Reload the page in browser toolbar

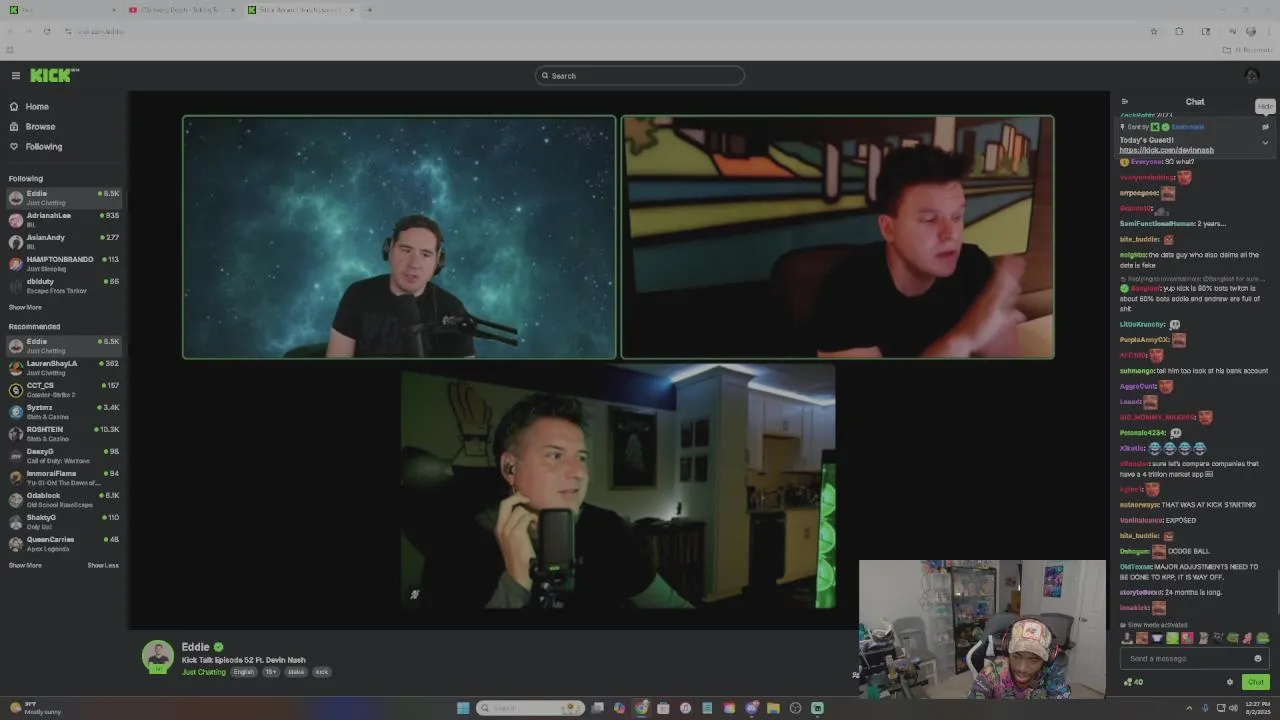[47, 32]
